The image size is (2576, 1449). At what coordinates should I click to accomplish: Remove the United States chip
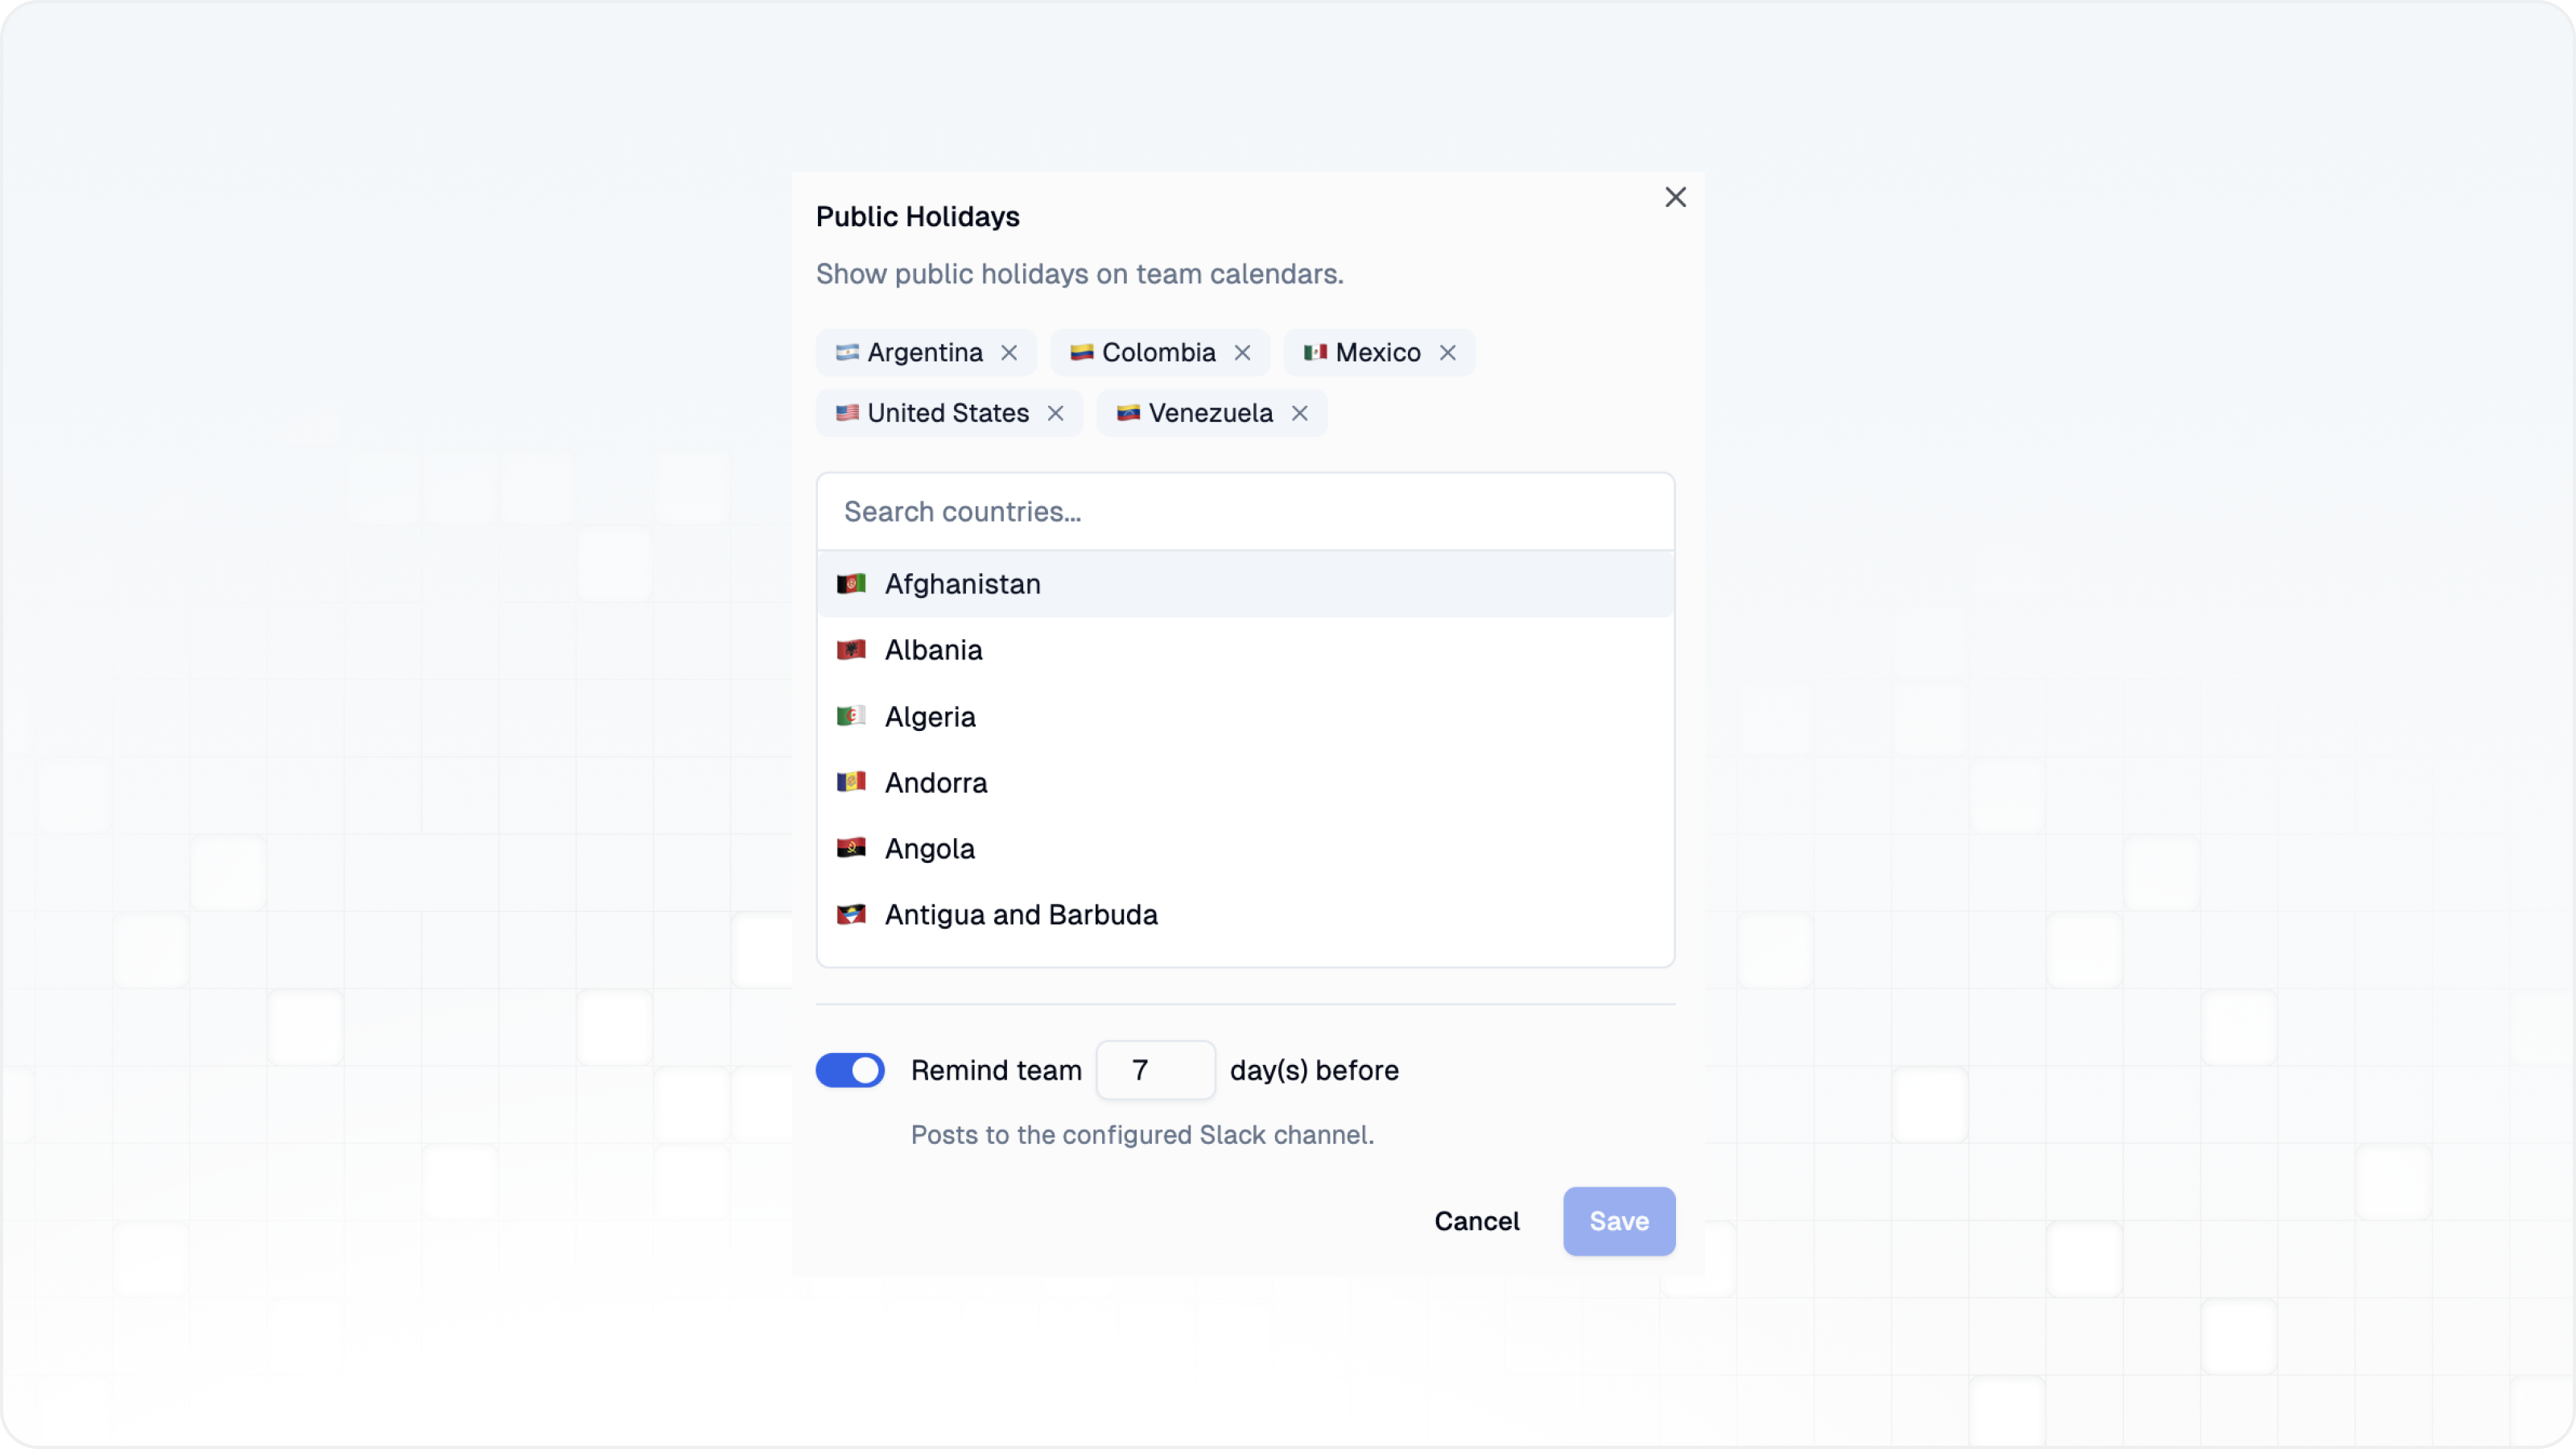[1055, 413]
